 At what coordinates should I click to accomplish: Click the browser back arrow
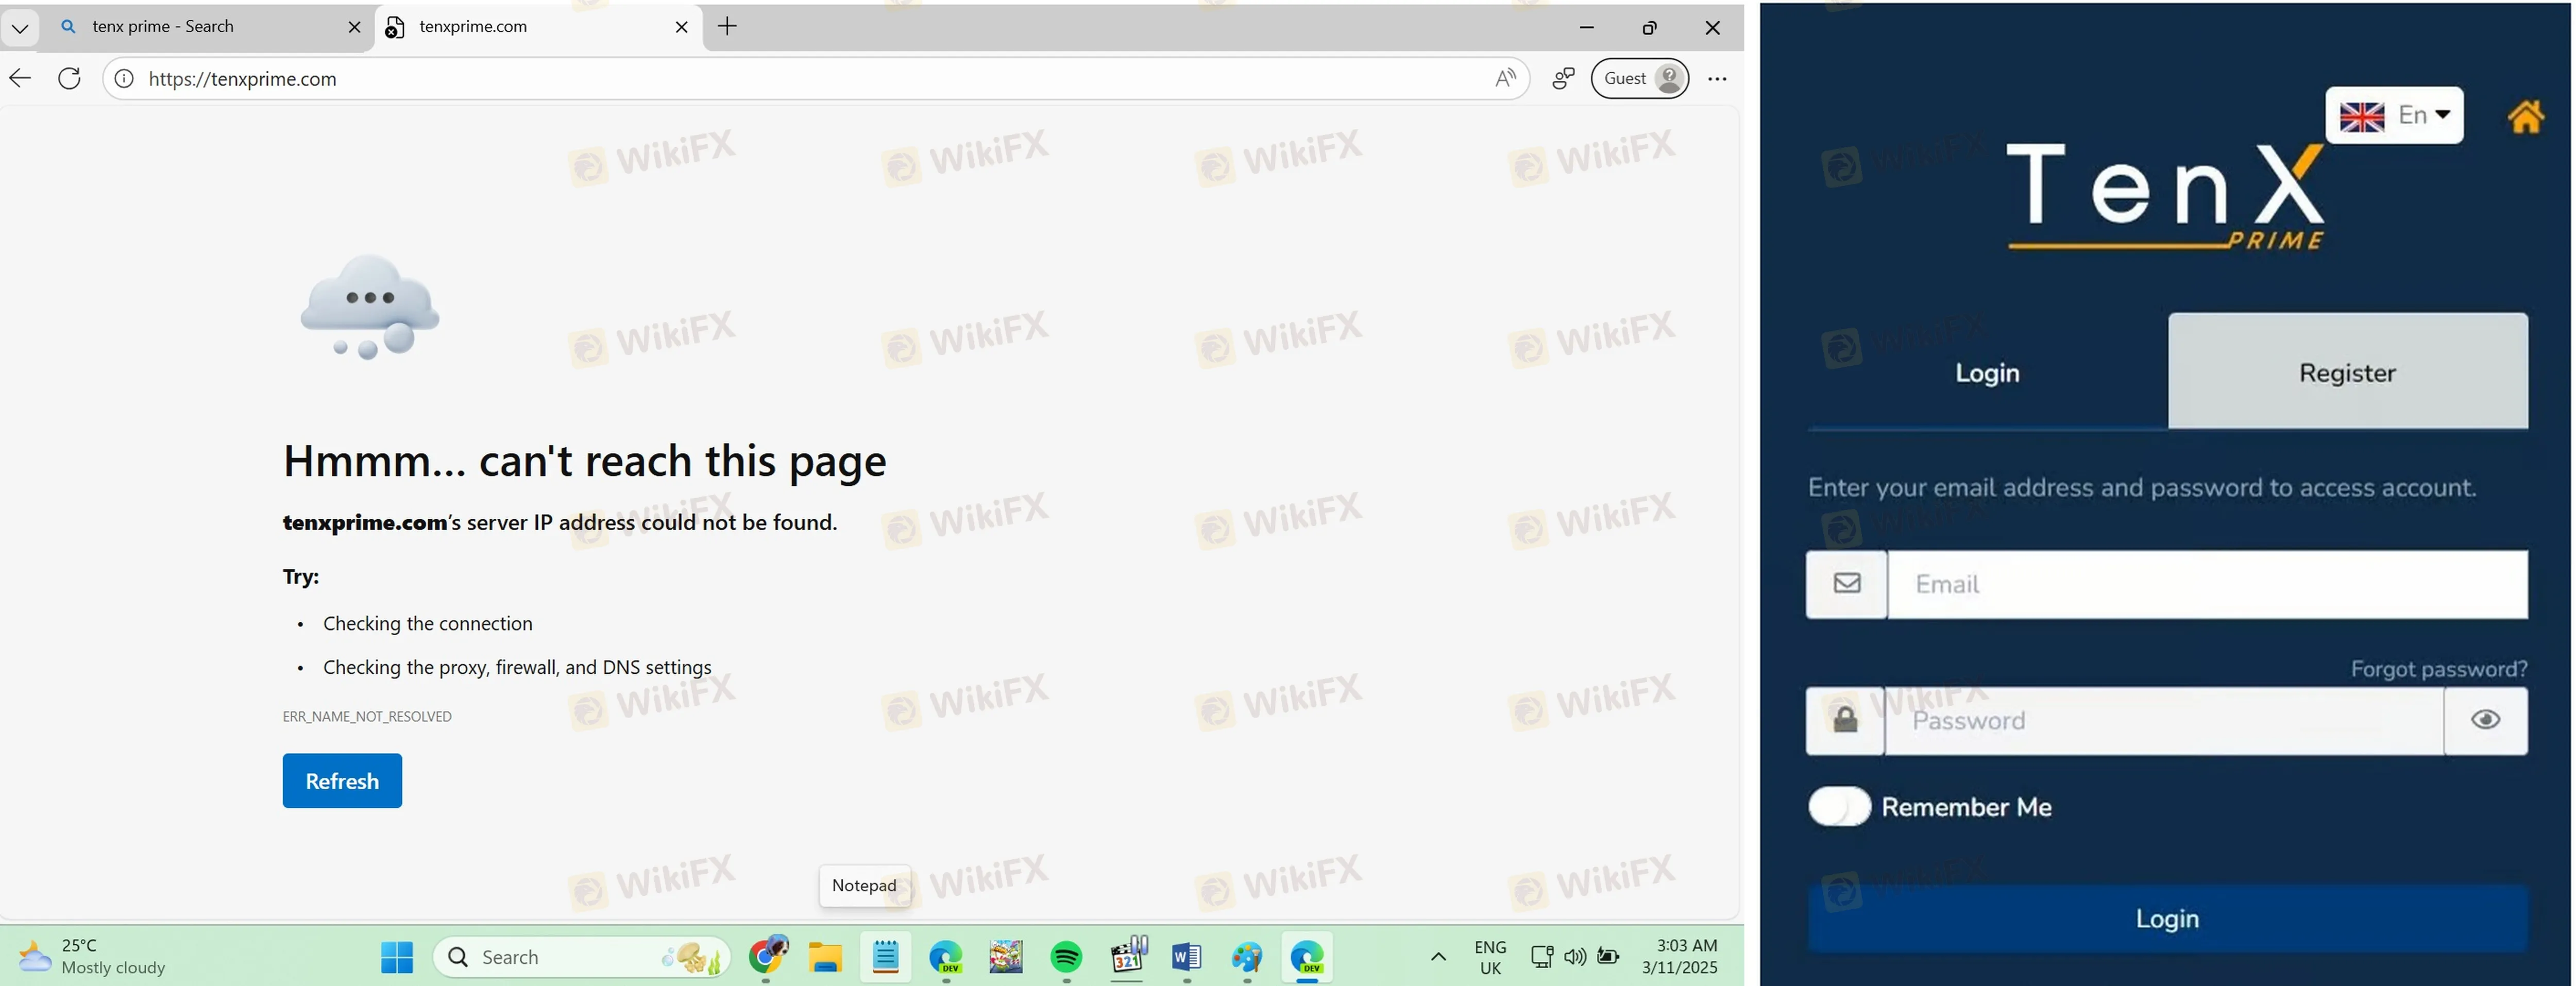(x=21, y=78)
